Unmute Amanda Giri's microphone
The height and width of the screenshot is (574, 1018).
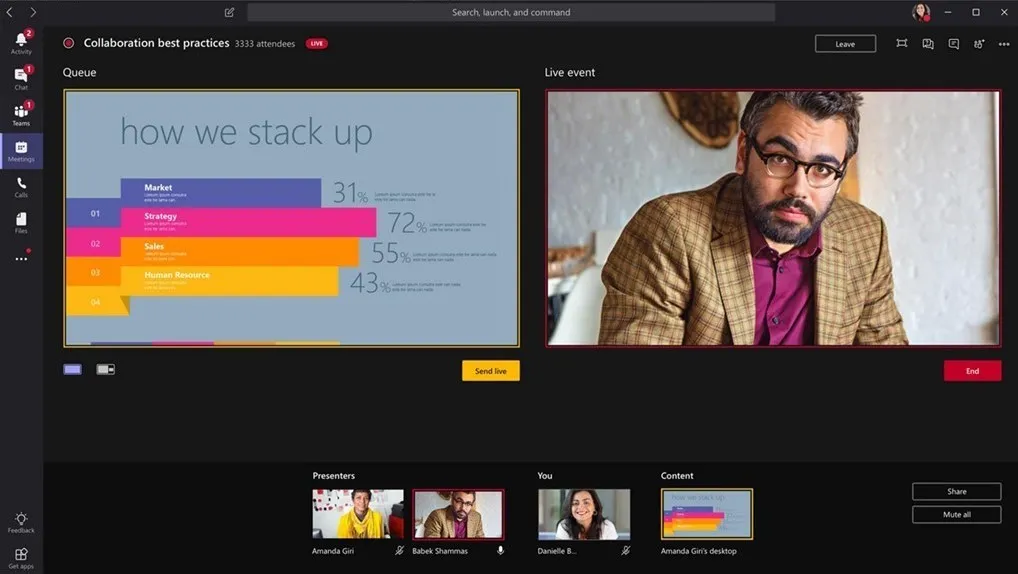(x=399, y=551)
